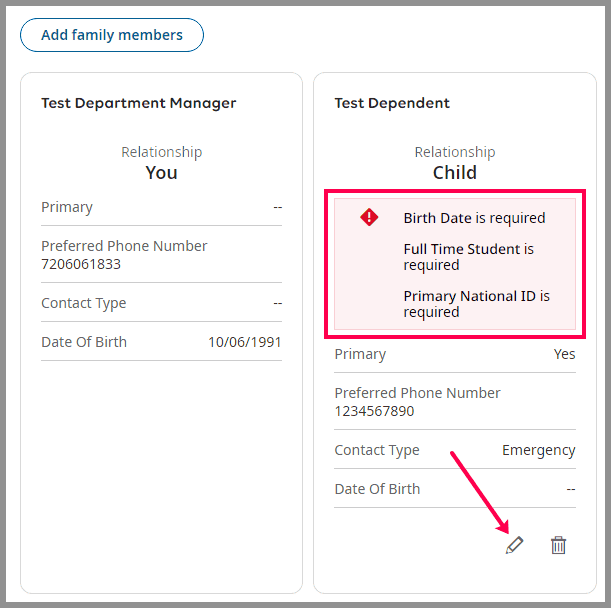Click the You relationship label
The image size is (611, 608).
tap(161, 172)
